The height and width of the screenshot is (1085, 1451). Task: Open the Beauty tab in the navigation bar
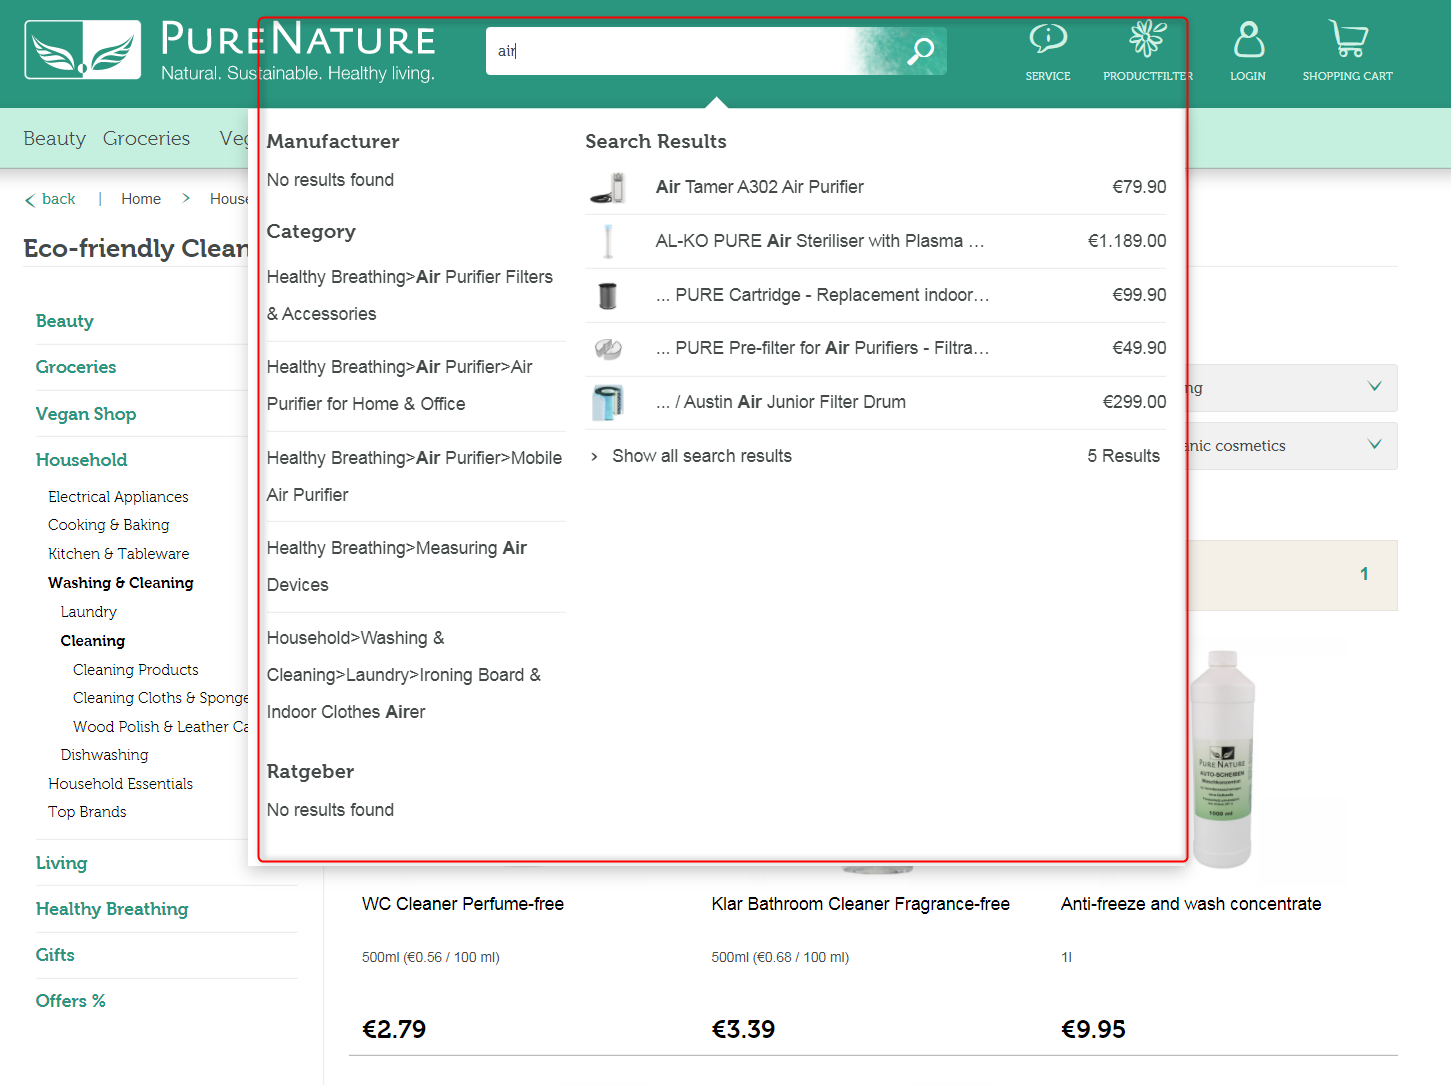tap(54, 138)
